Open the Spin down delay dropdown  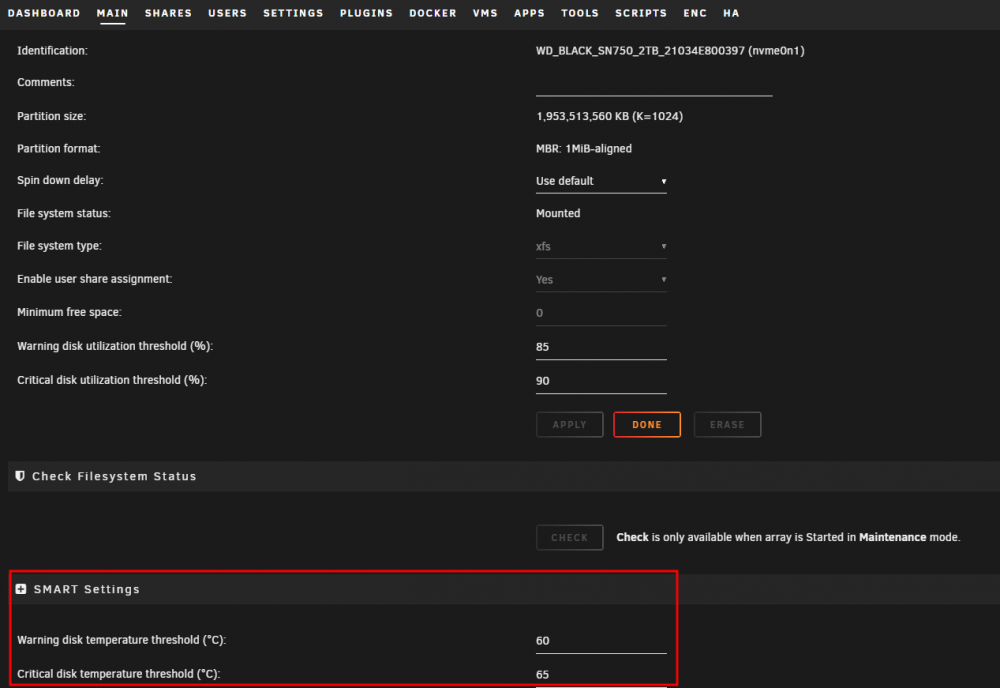point(601,181)
